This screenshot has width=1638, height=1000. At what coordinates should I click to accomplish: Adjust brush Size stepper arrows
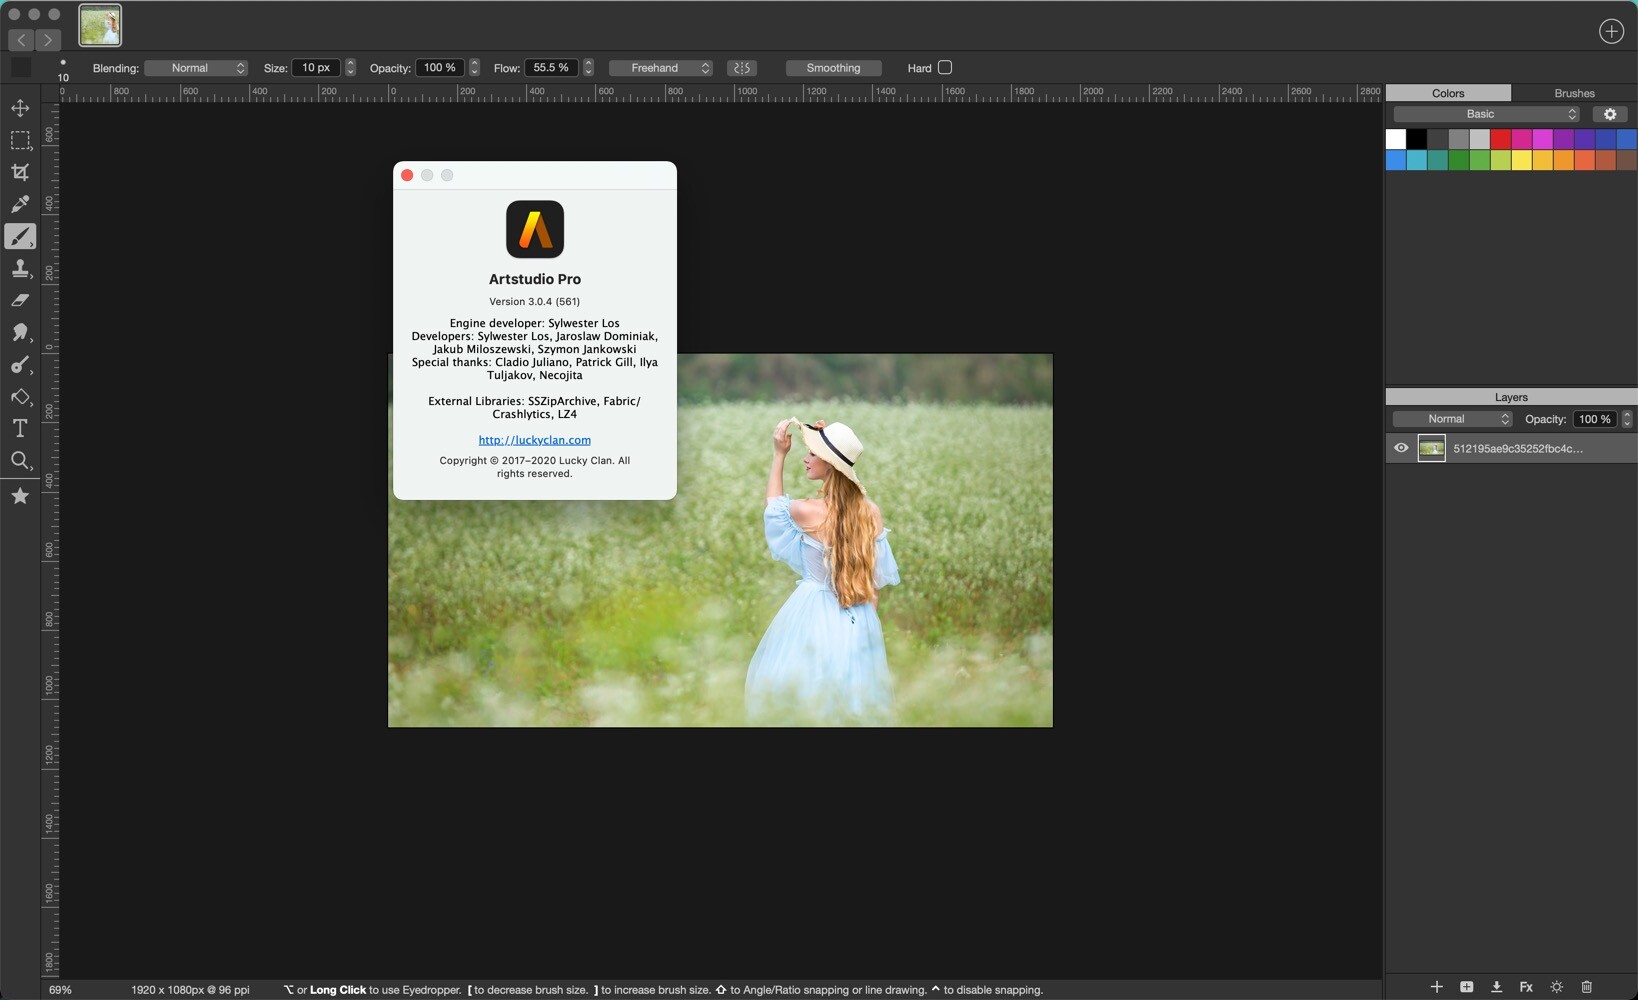tap(350, 68)
